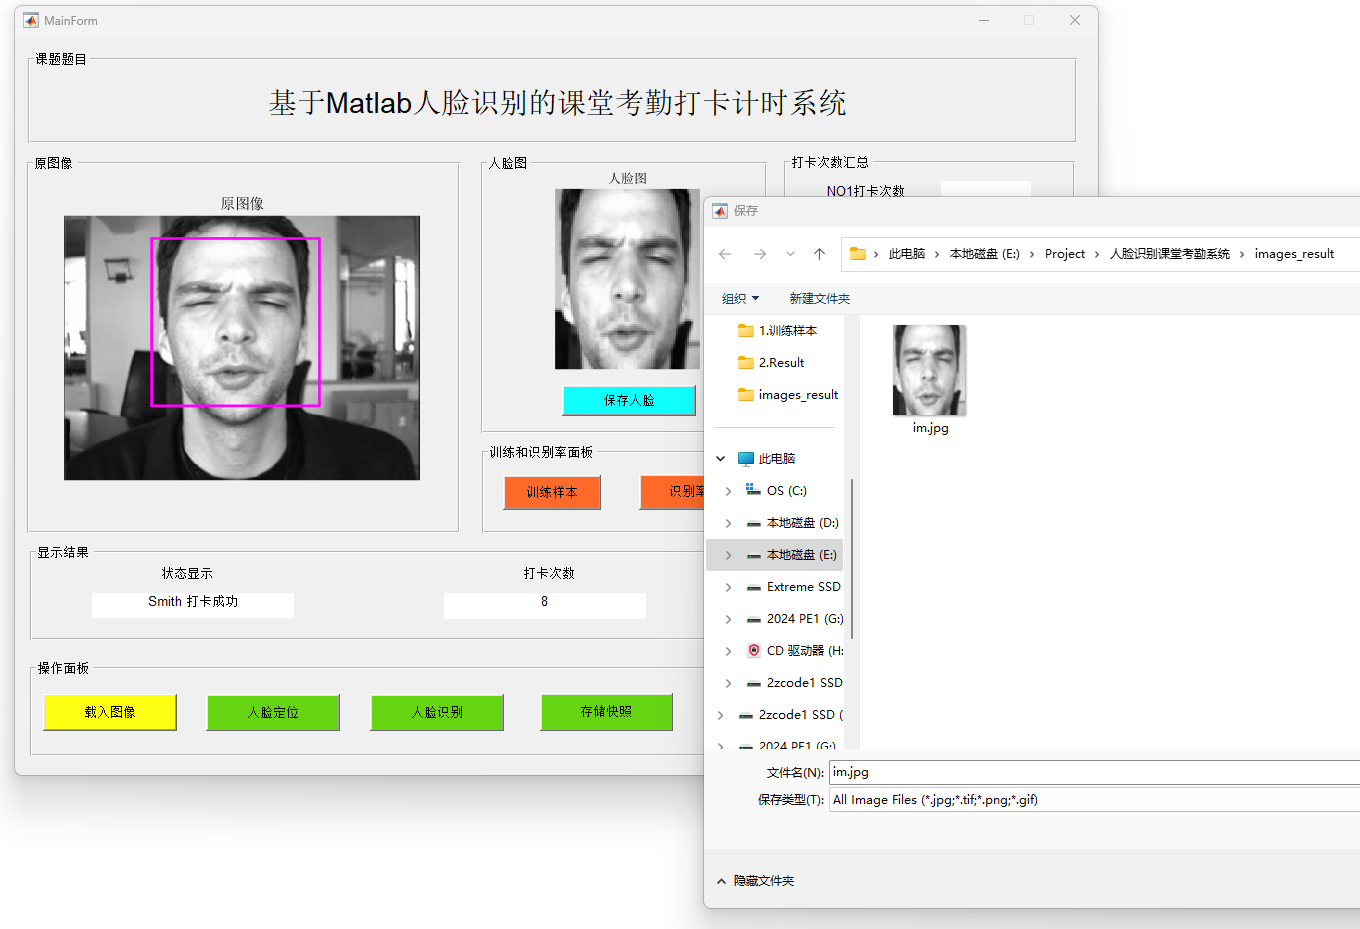The image size is (1360, 929).
Task: Collapse the 此电脑 tree node
Action: click(x=720, y=459)
